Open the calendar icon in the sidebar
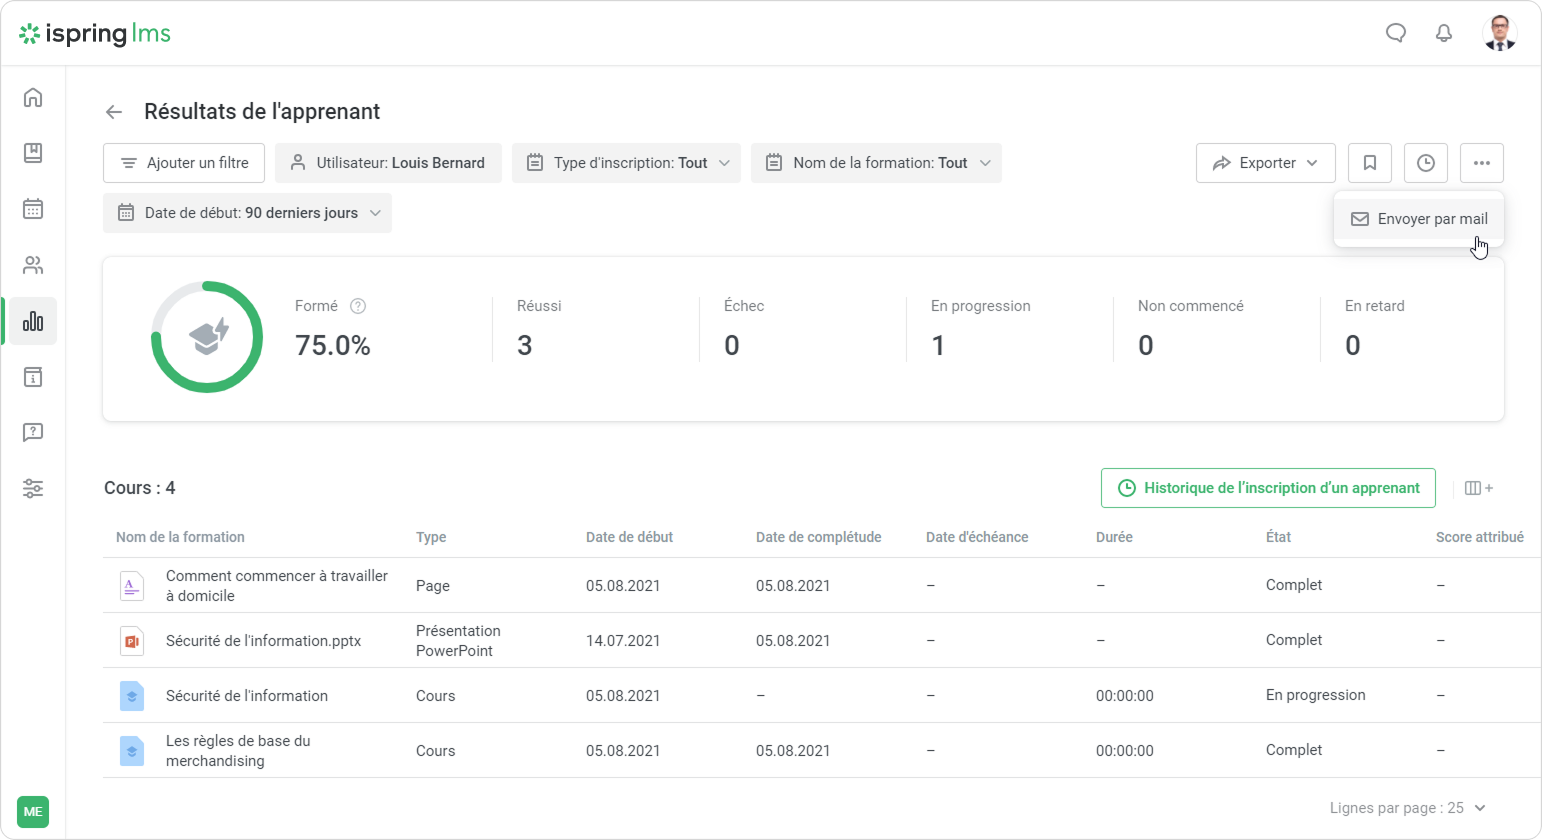Image resolution: width=1542 pixels, height=840 pixels. (33, 209)
